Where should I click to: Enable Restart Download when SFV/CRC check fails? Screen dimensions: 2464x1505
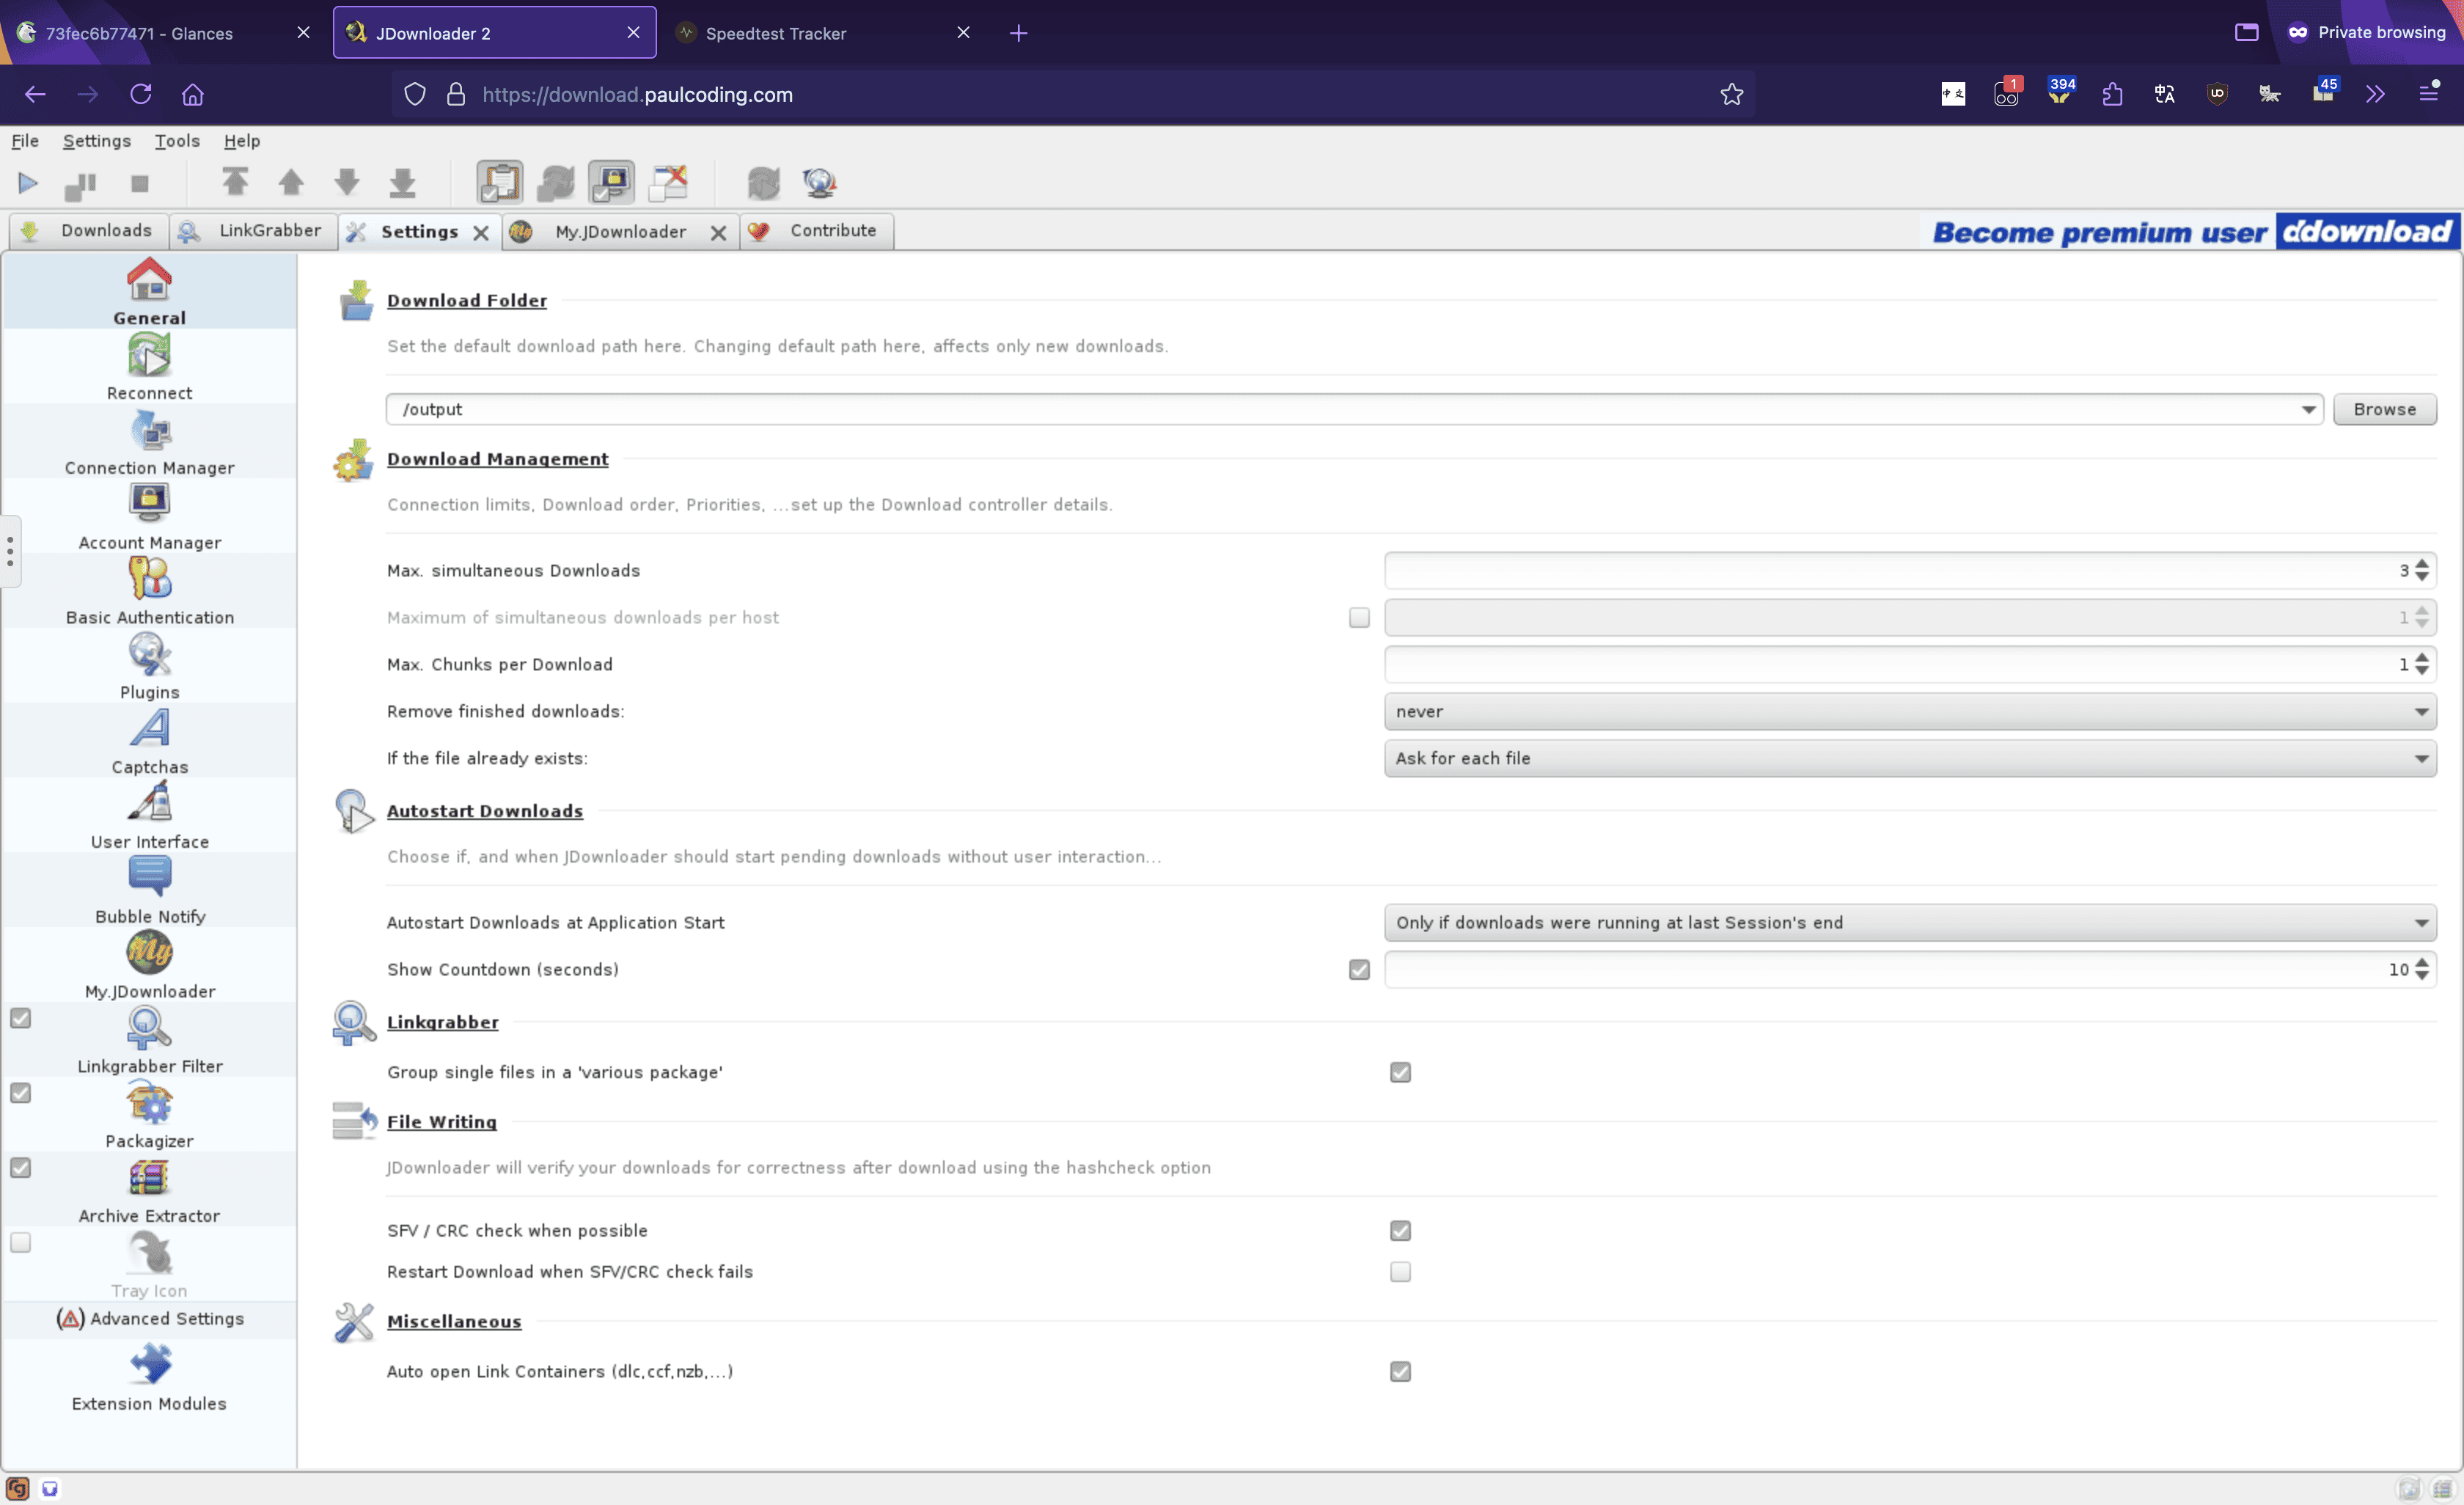pos(1401,1271)
